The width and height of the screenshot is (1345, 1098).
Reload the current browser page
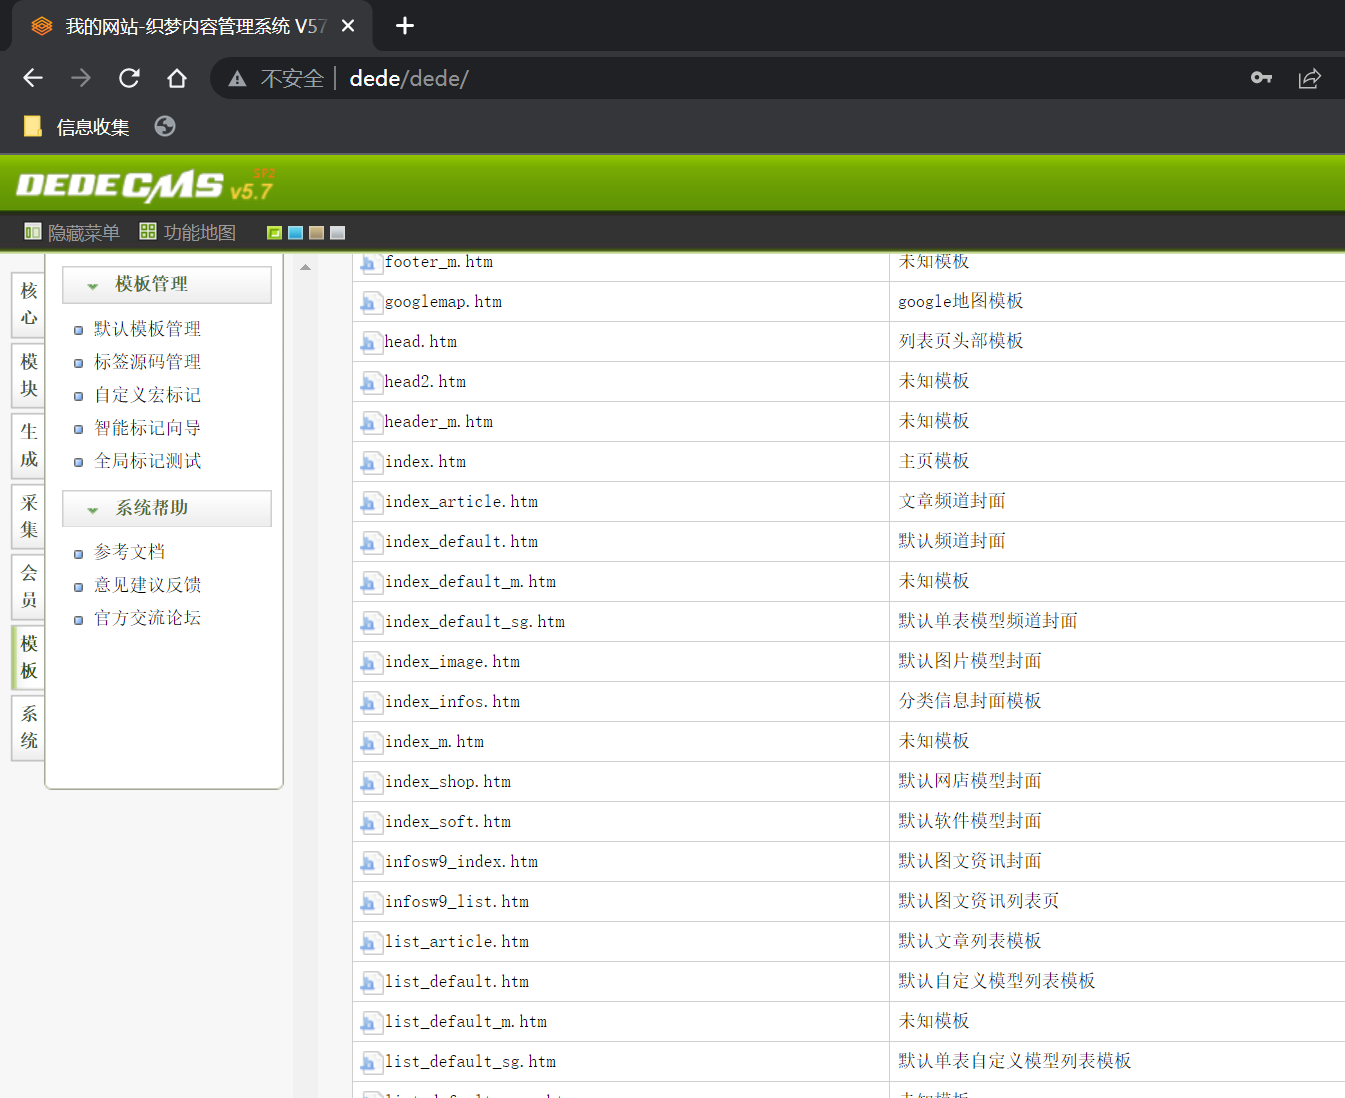pos(129,78)
